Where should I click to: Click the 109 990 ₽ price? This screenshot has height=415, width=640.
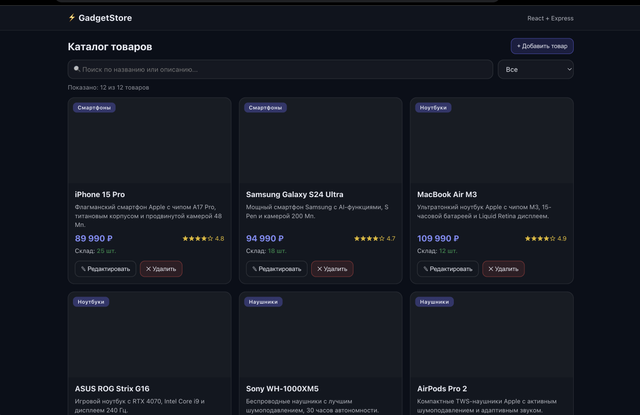coord(438,239)
